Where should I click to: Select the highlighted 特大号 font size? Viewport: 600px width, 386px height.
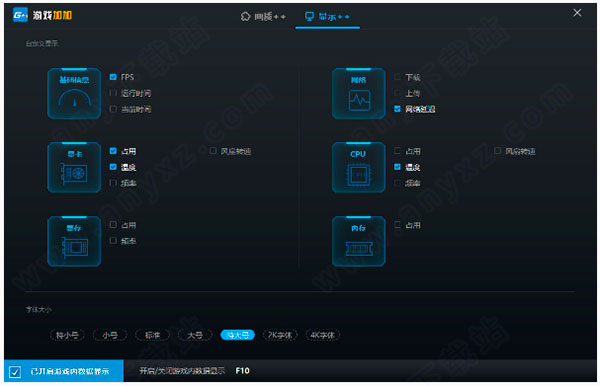coord(237,335)
